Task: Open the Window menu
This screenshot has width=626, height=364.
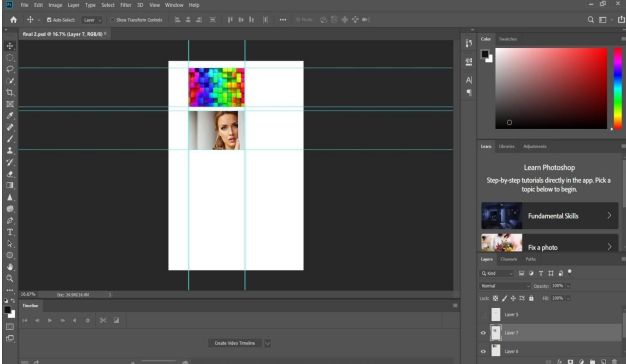Action: (174, 5)
